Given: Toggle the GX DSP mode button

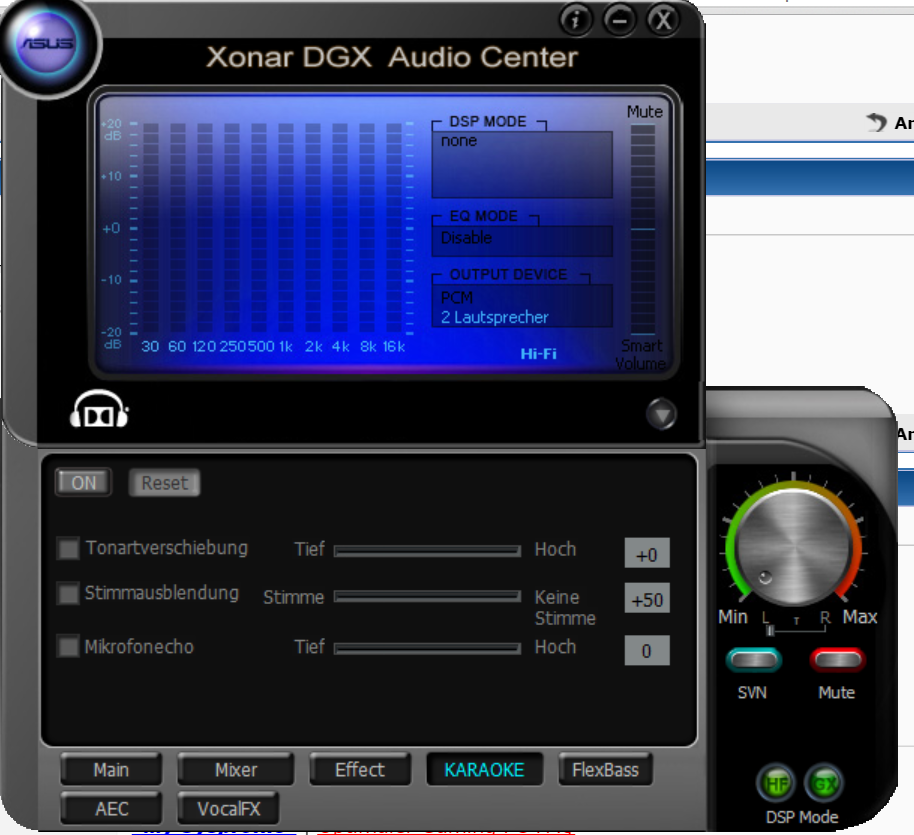Looking at the screenshot, I should coord(824,784).
